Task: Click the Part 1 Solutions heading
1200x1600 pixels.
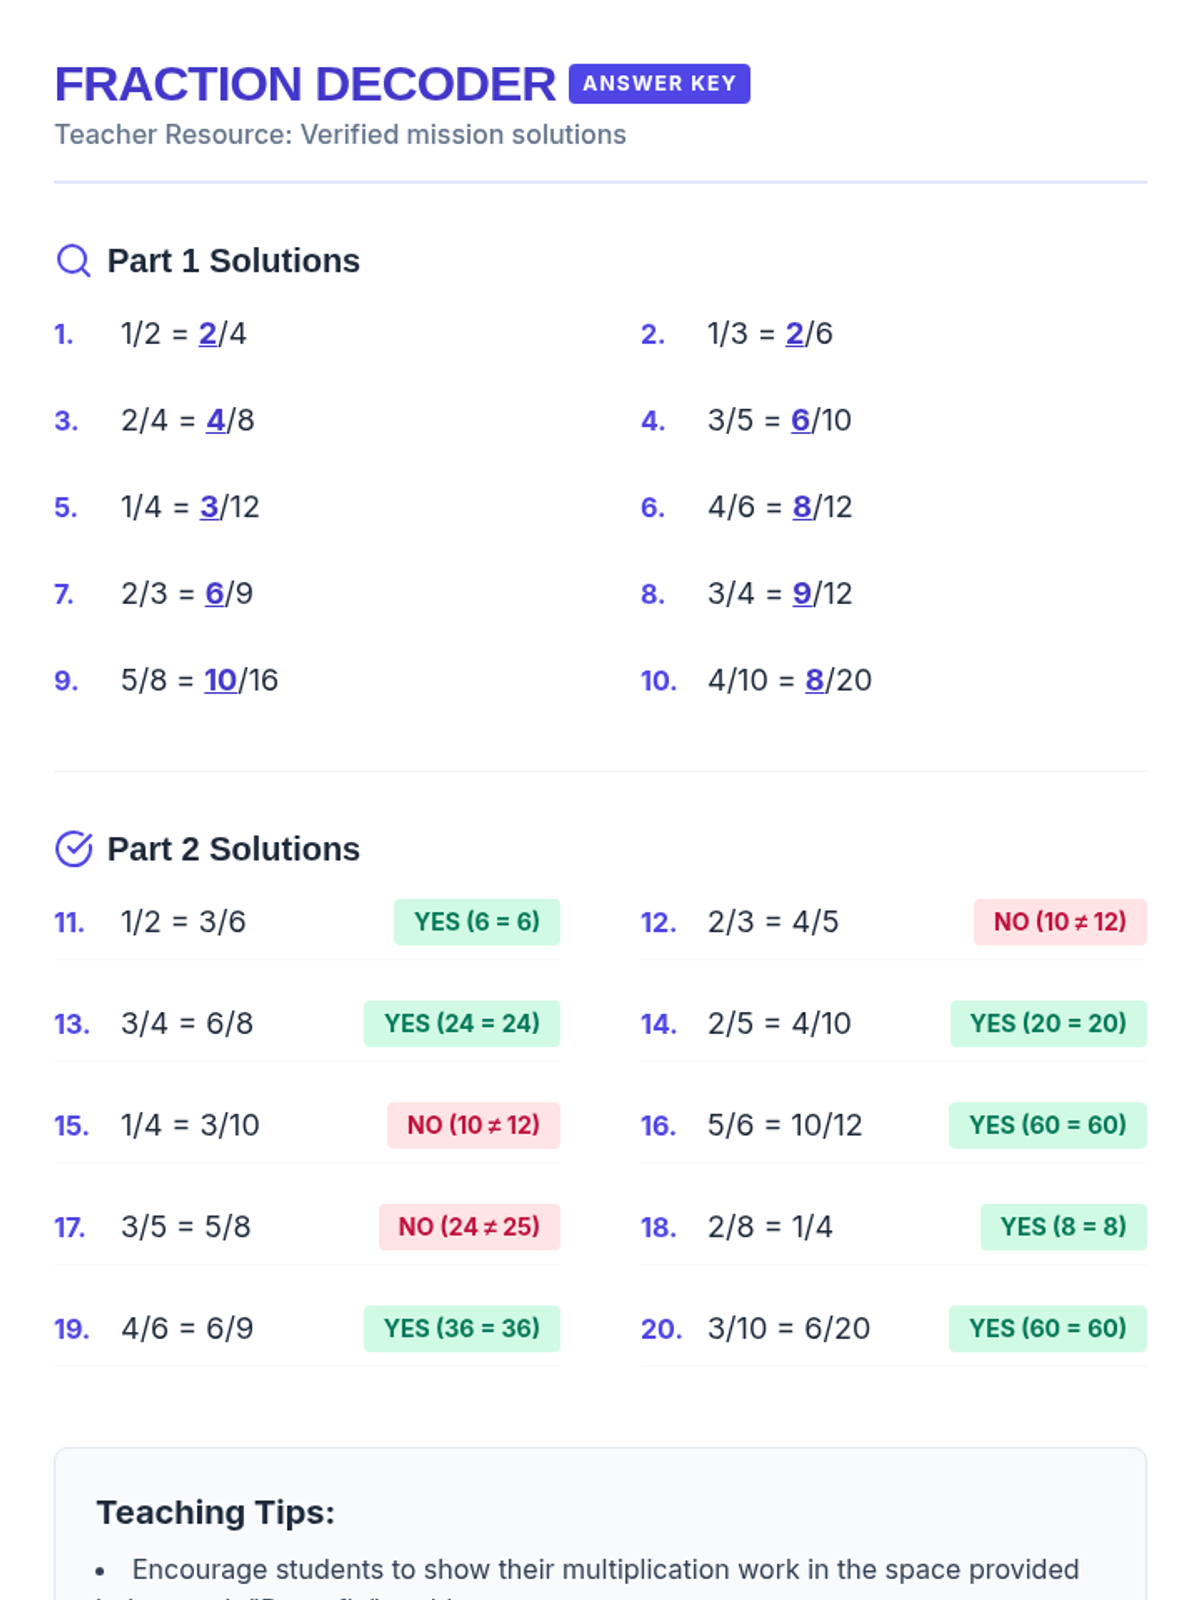Action: pyautogui.click(x=233, y=261)
